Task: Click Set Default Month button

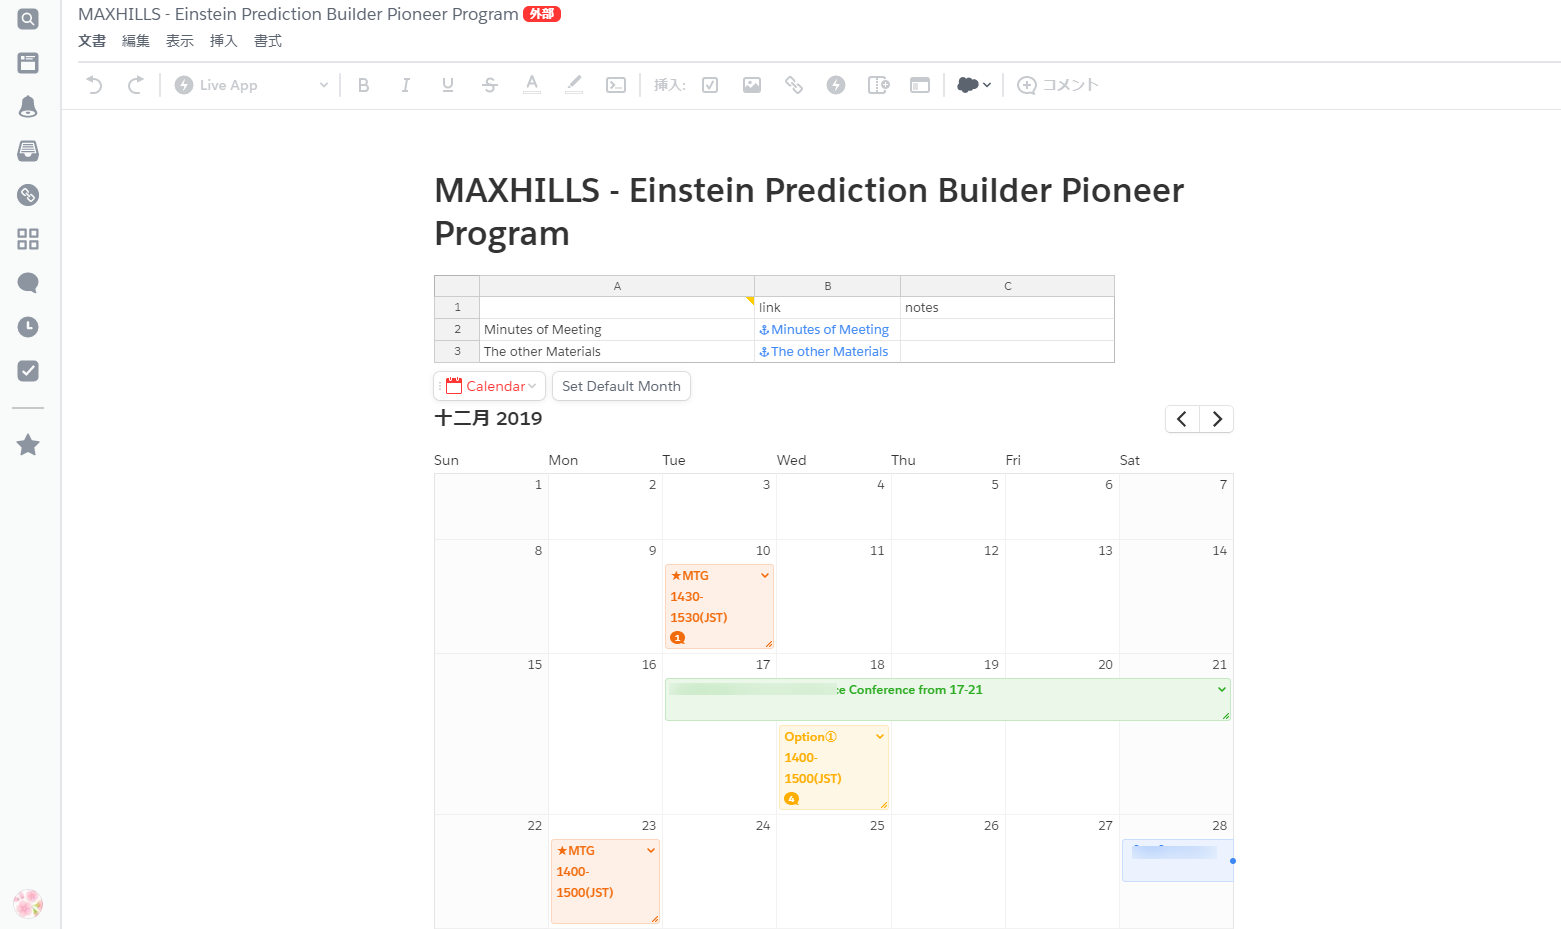Action: click(x=621, y=386)
